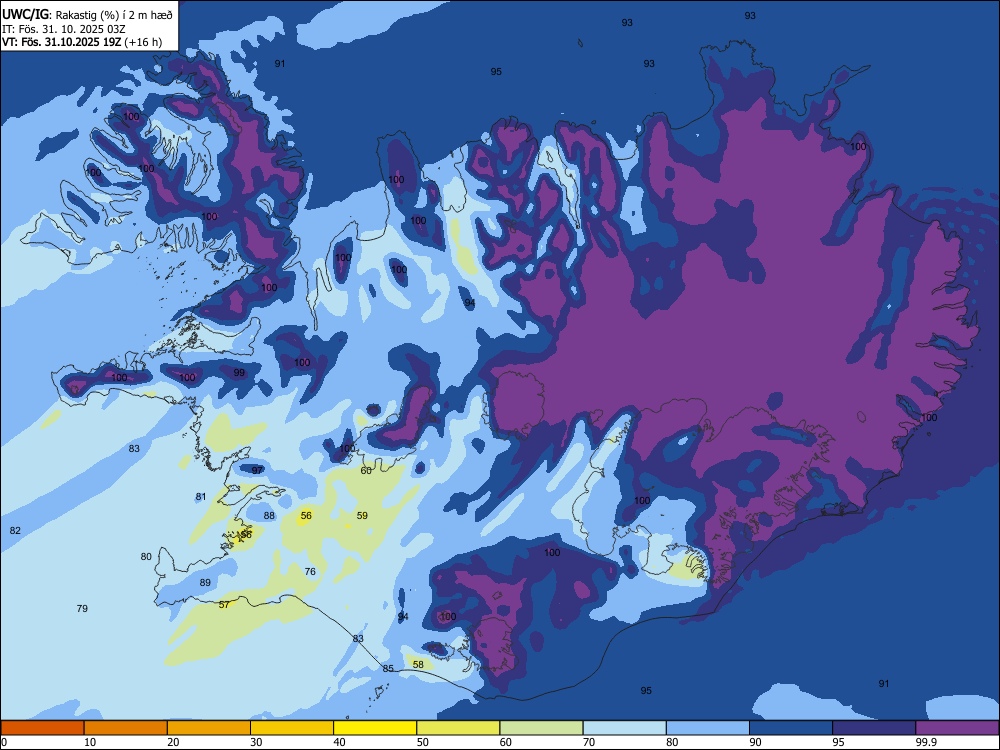
Task: Select the 'IT: Fös. 31. 10. 2025 03Z' line
Action: (x=64, y=29)
